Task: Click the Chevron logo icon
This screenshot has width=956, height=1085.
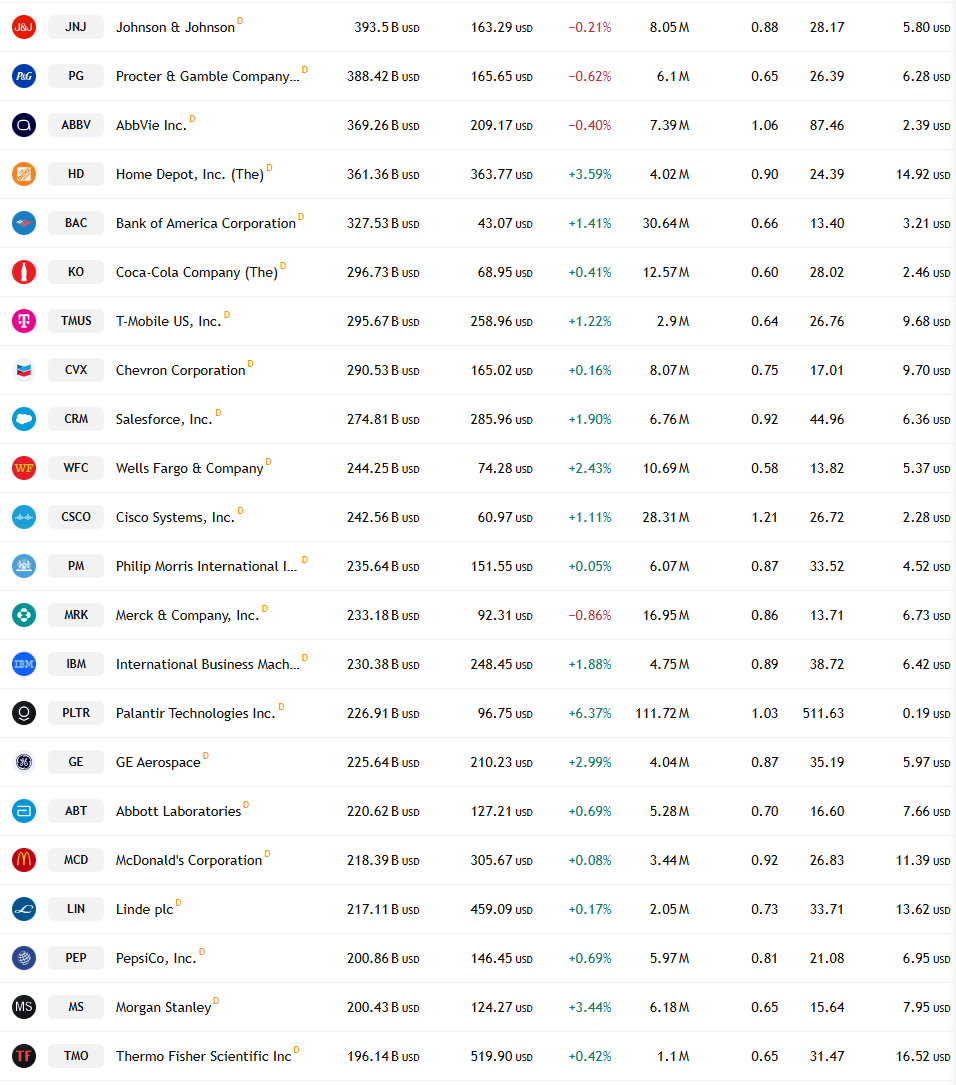Action: 24,370
